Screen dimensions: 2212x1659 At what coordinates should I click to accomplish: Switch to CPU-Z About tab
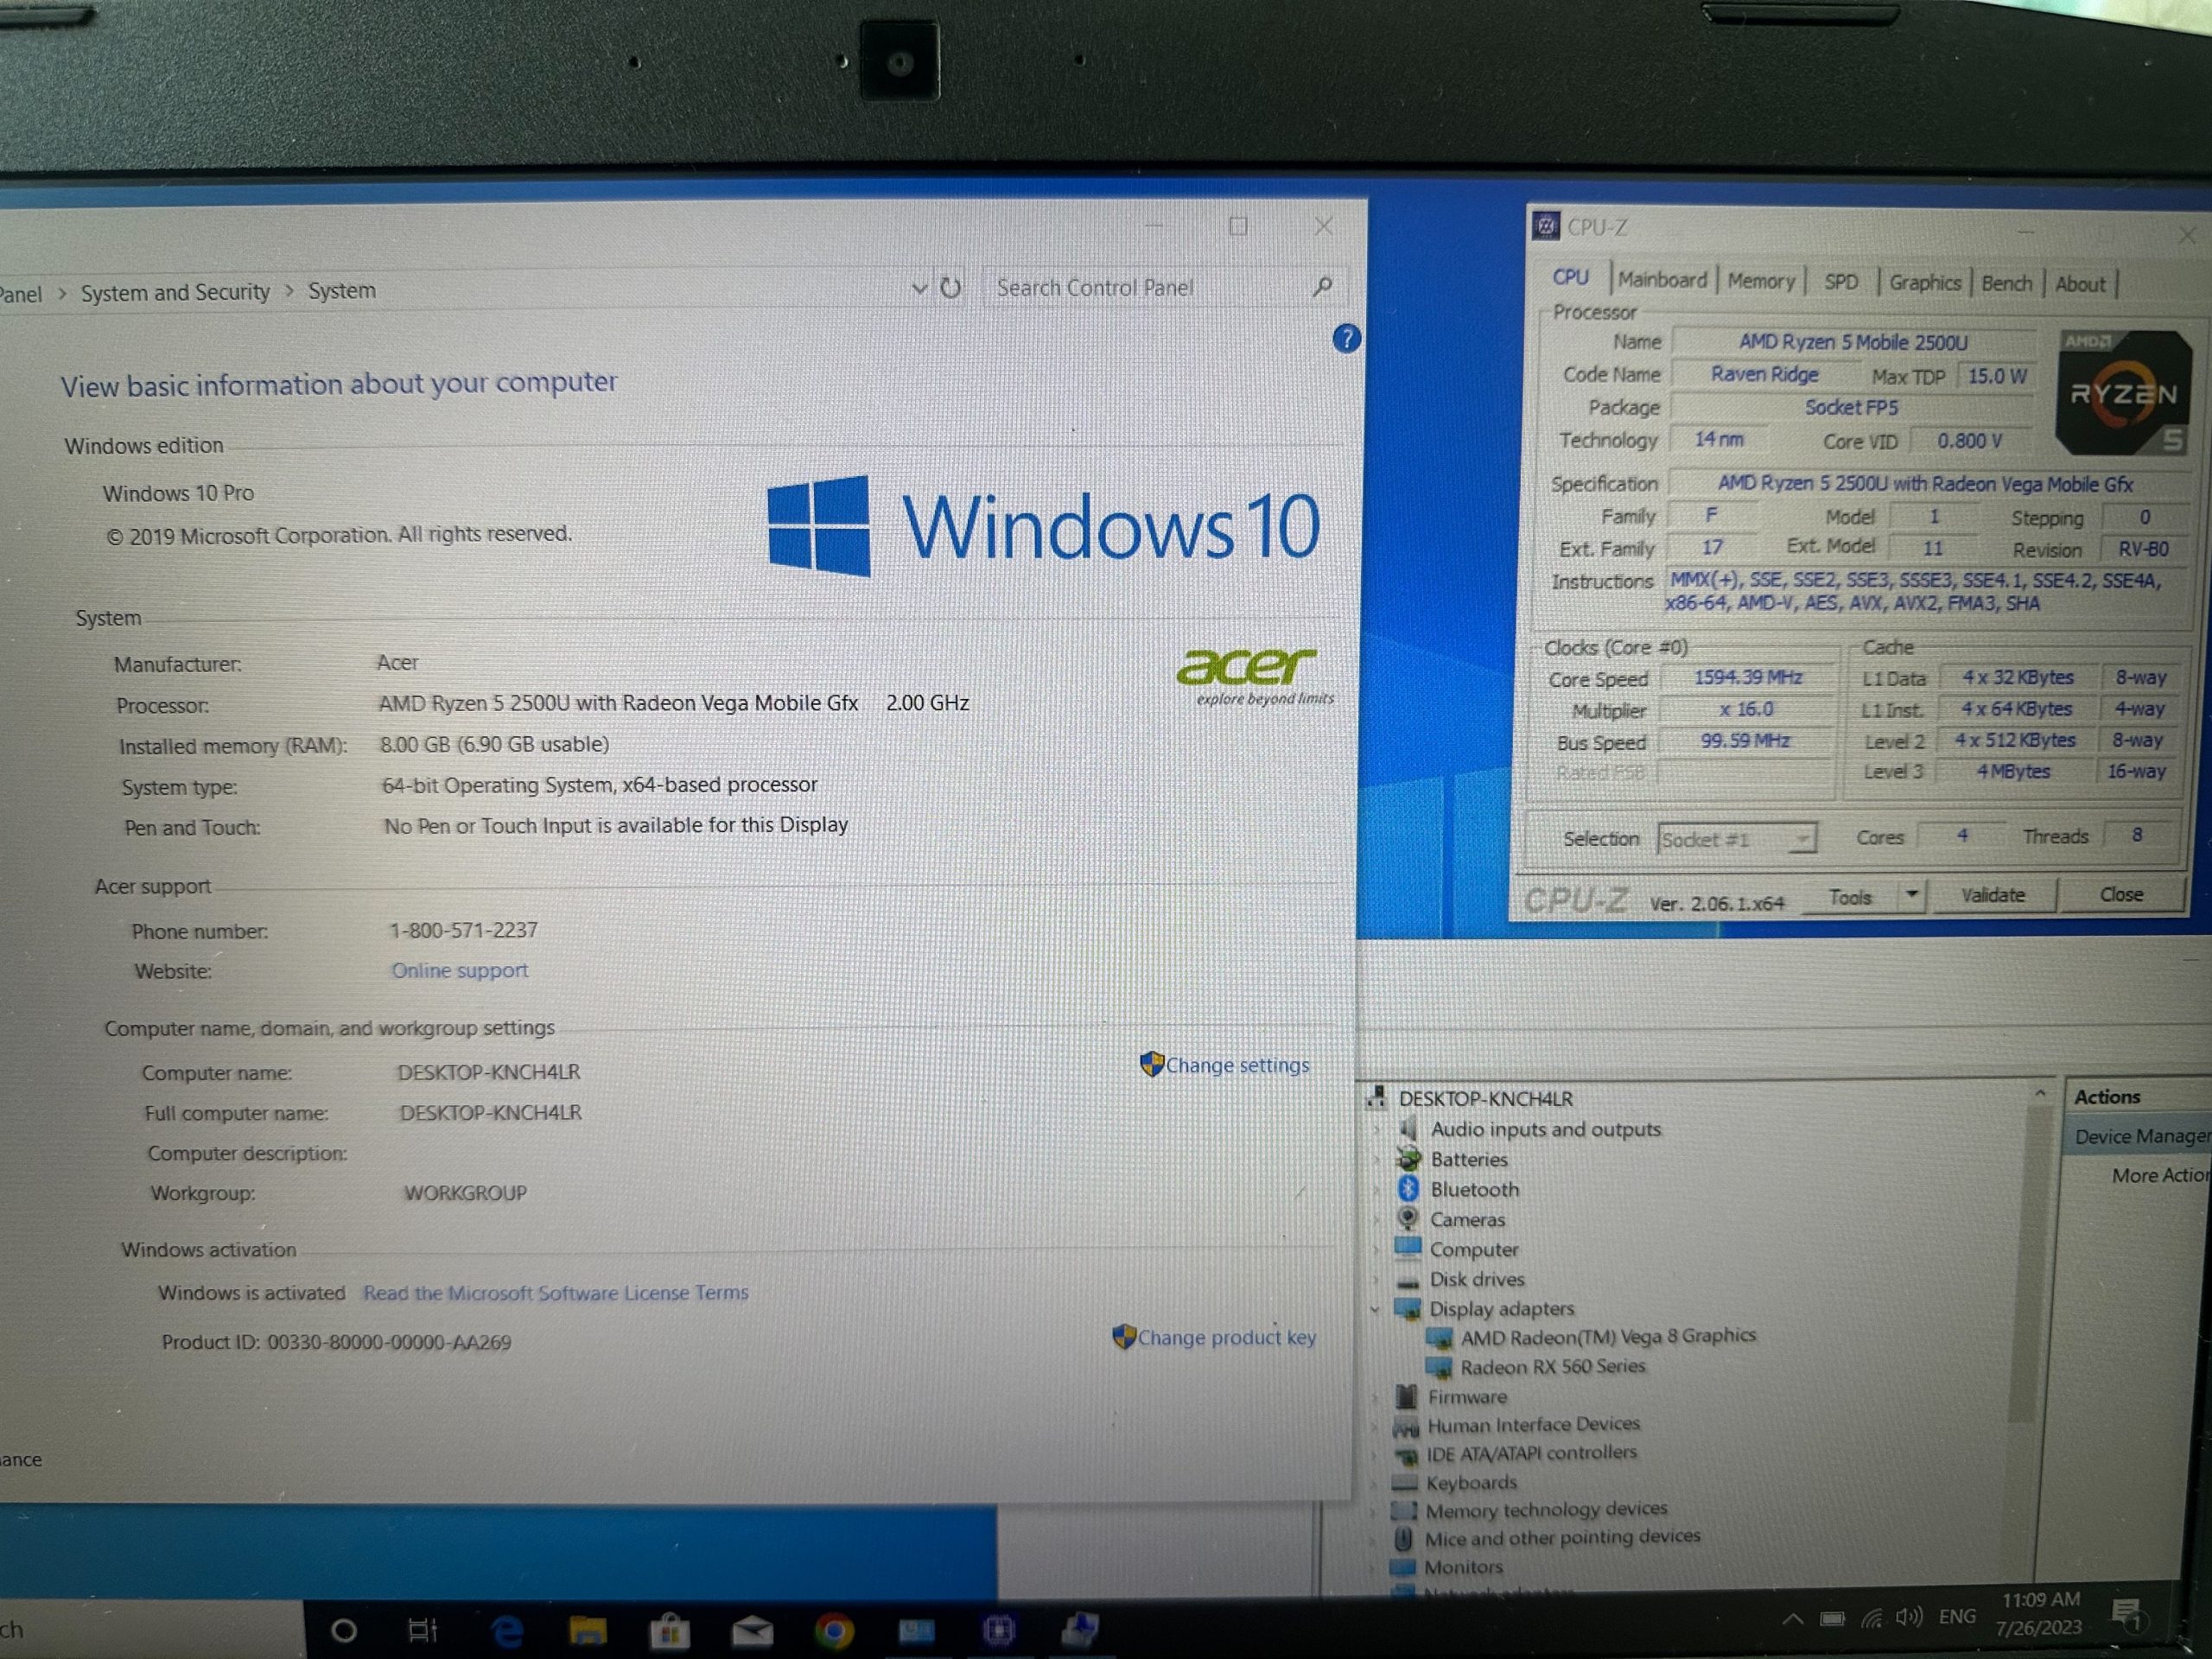(2080, 285)
